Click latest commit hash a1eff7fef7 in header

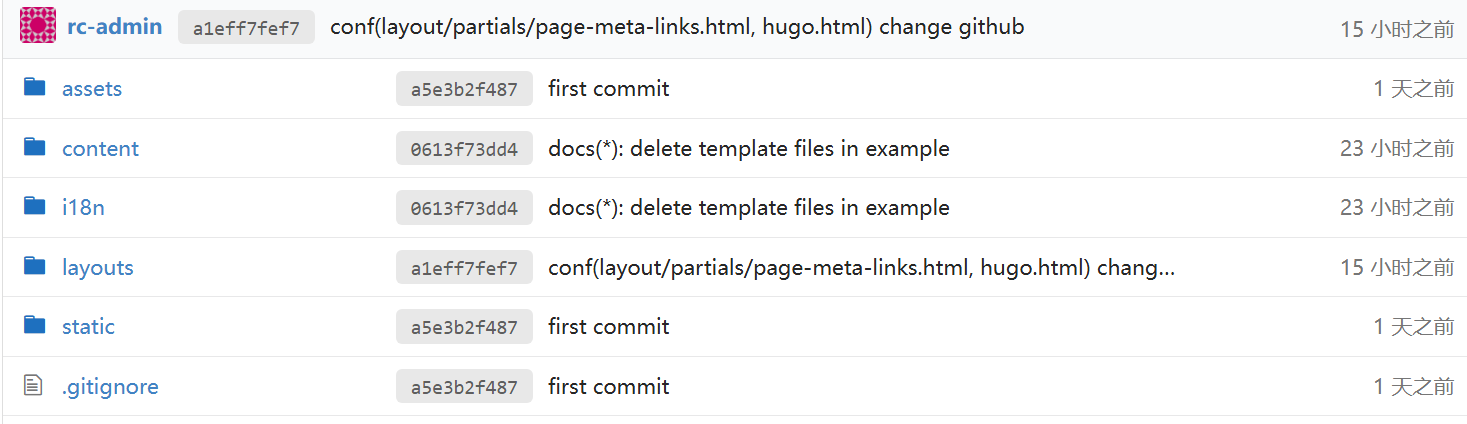(246, 28)
